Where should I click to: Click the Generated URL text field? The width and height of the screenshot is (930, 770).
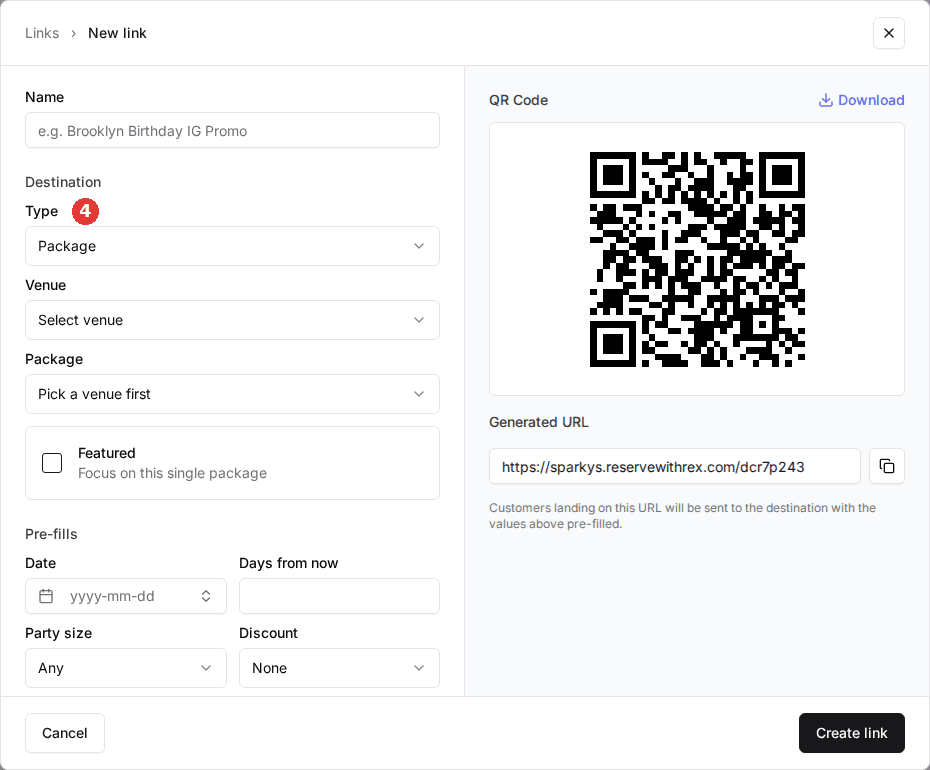(x=675, y=466)
